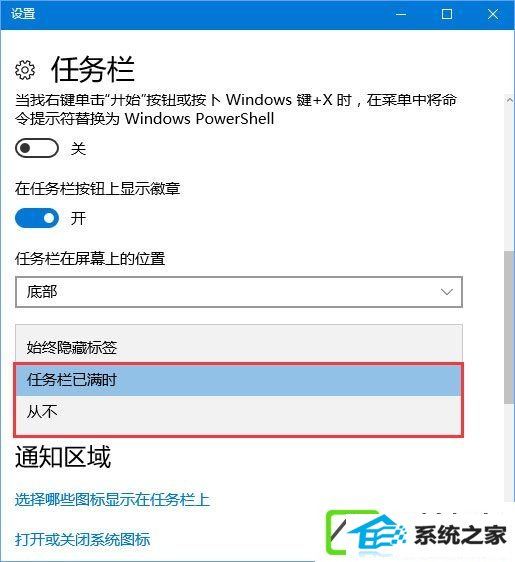The image size is (515, 562).
Task: Maximize the 设置 window
Action: pos(447,14)
